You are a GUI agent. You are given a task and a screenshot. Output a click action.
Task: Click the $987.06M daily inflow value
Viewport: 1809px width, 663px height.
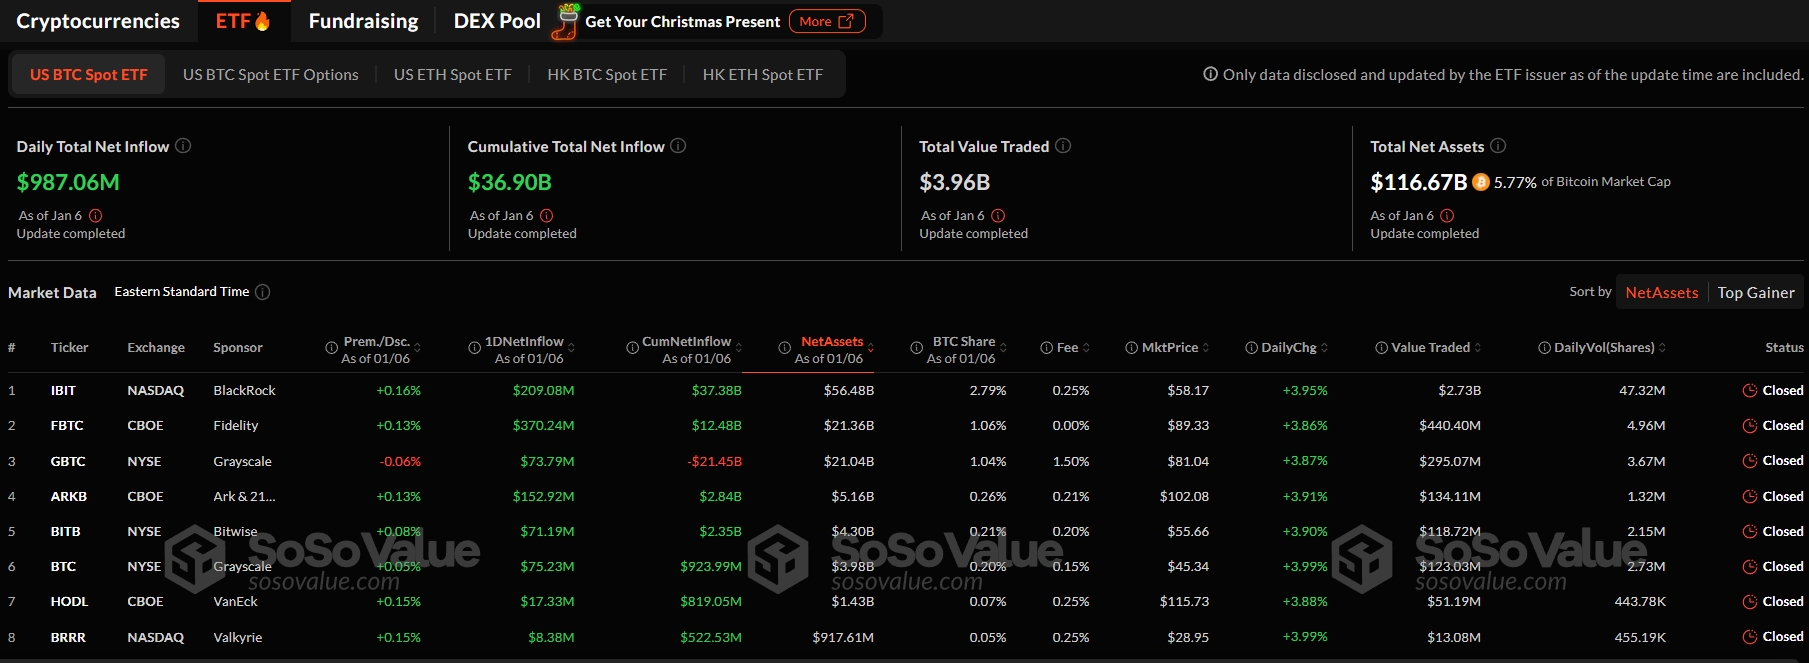click(68, 182)
